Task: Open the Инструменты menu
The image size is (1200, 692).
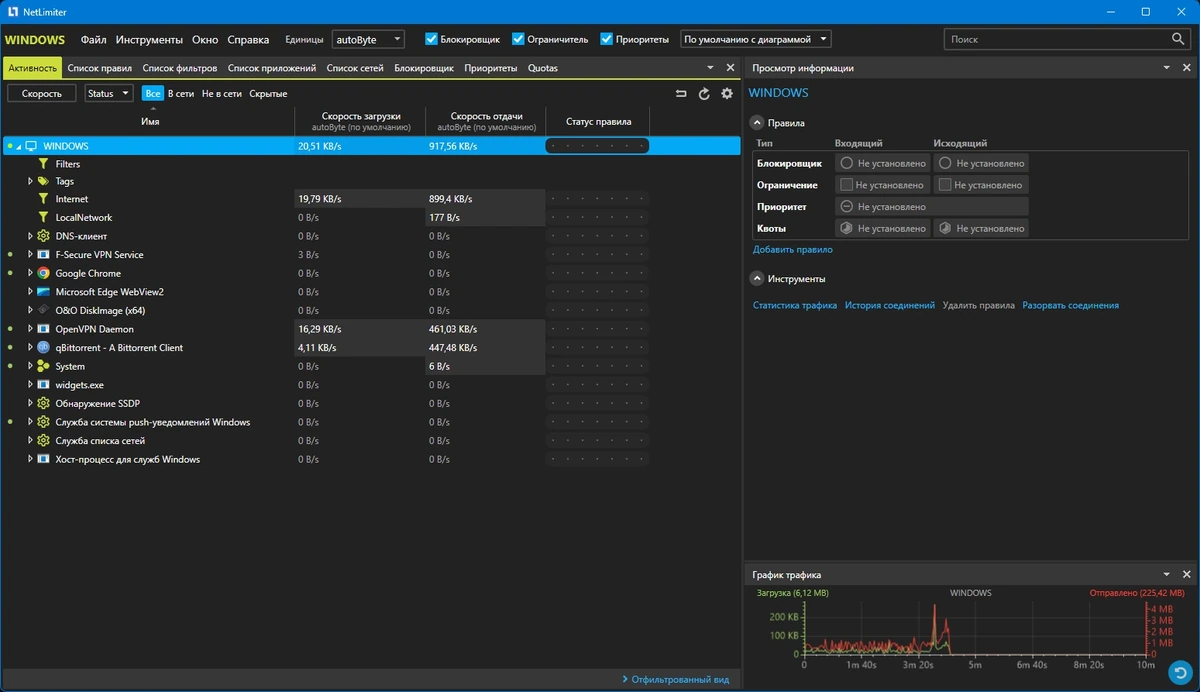Action: tap(149, 40)
